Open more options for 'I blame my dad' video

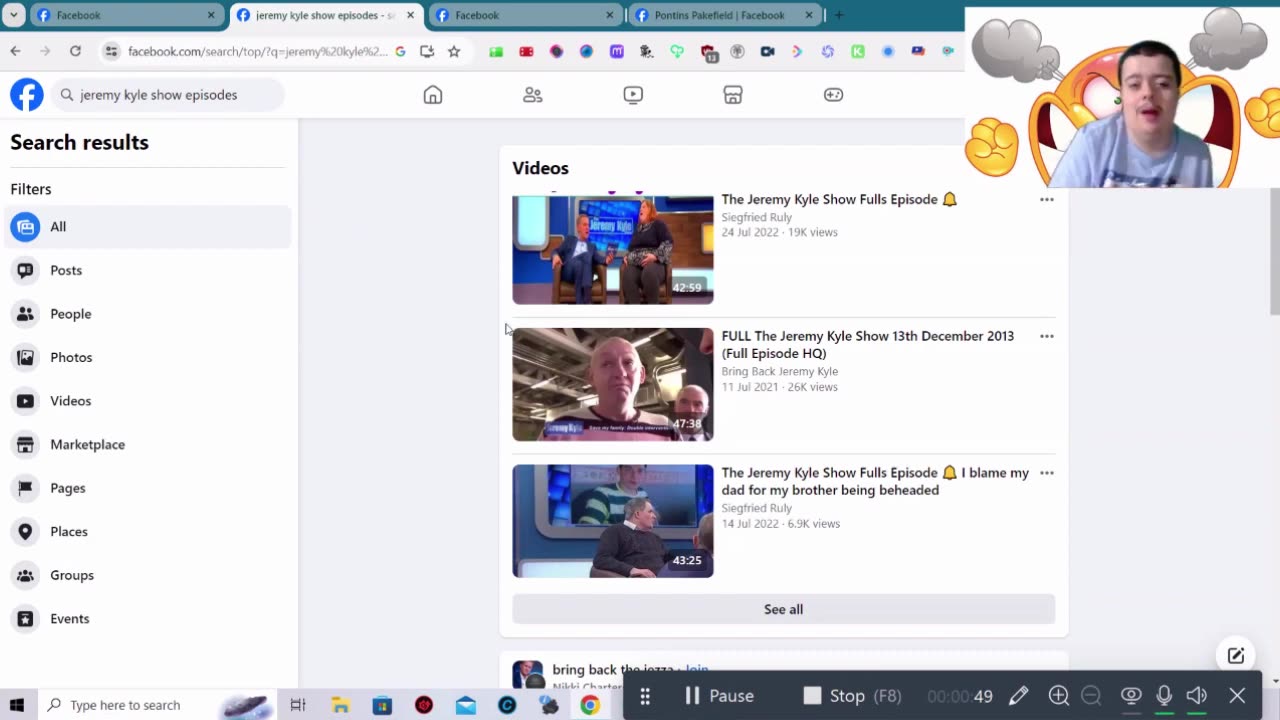click(1047, 473)
